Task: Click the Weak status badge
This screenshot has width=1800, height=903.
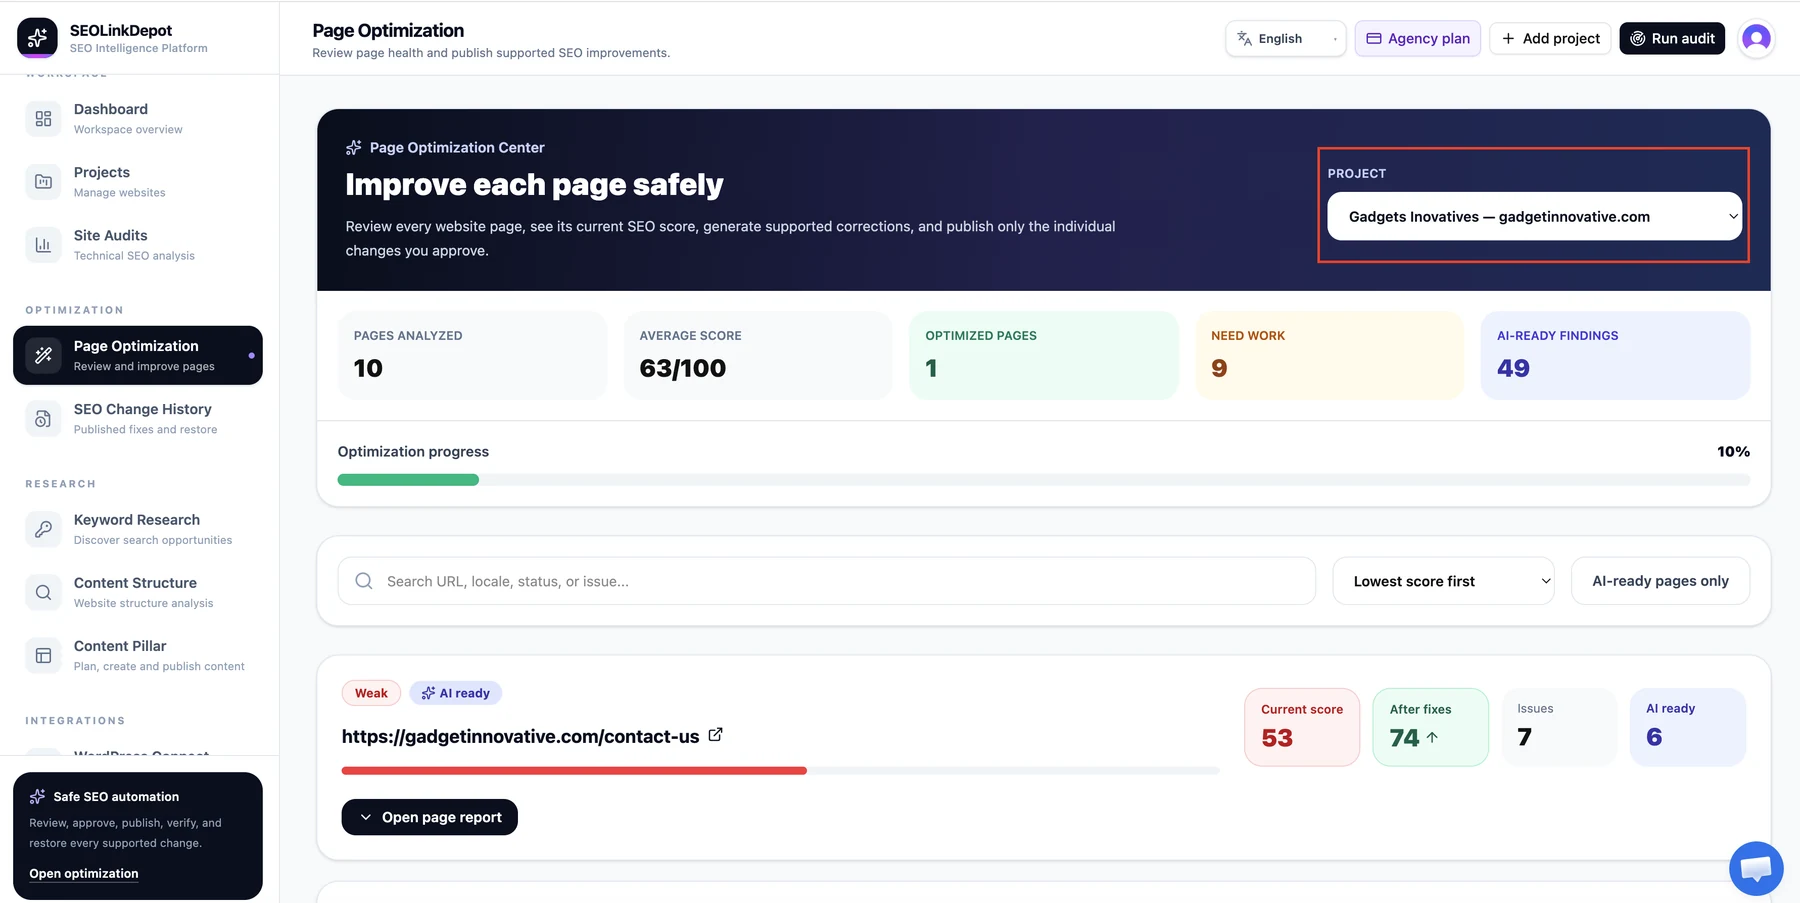Action: (371, 693)
